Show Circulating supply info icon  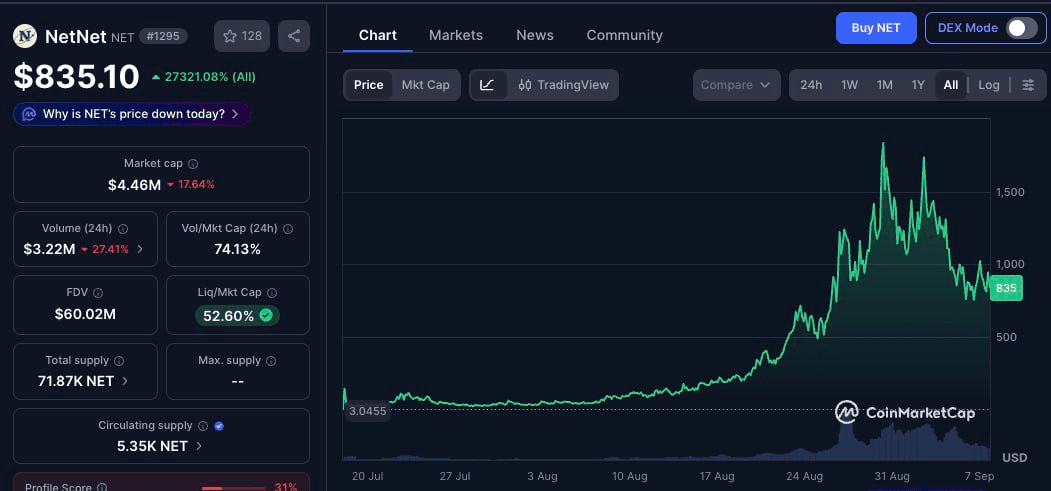point(203,425)
